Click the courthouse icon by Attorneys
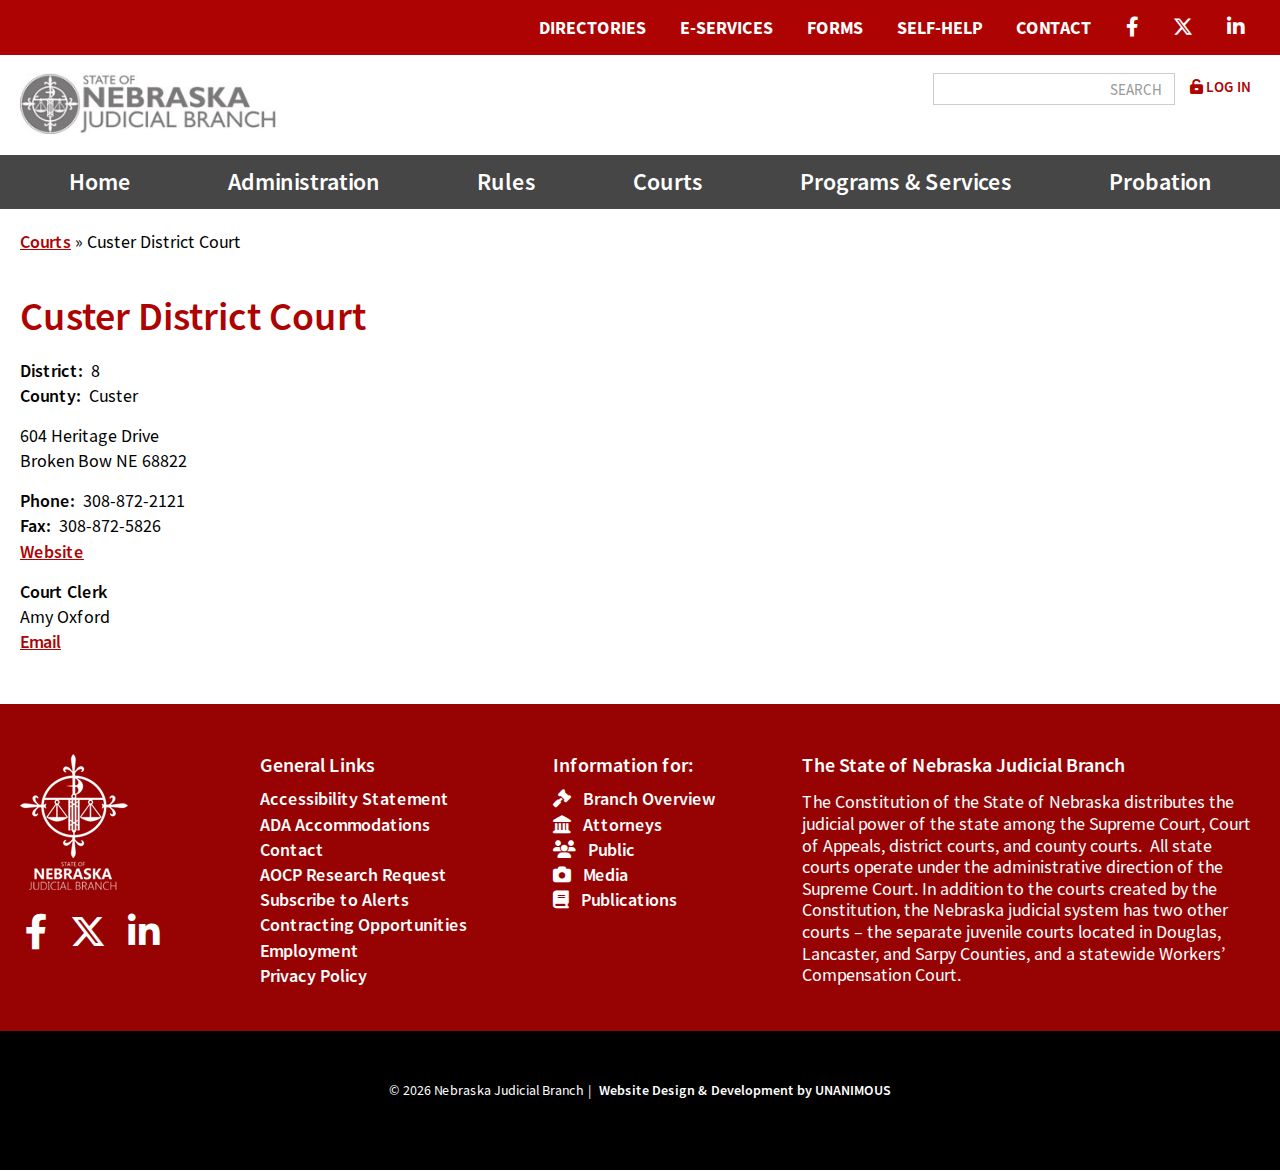This screenshot has width=1280, height=1171. click(562, 824)
